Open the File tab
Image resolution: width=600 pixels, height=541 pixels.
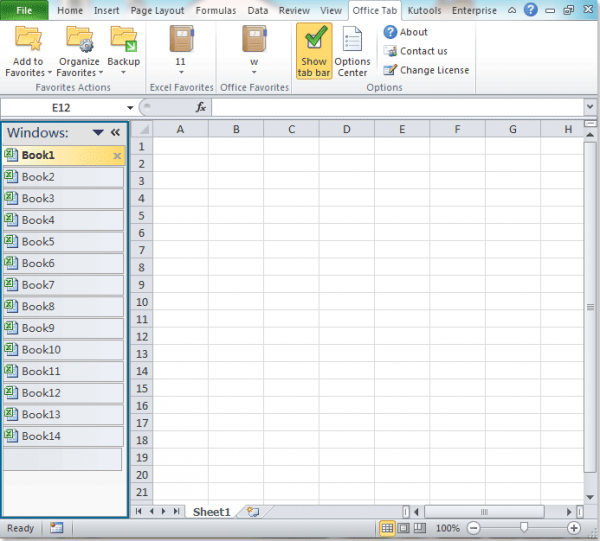click(x=24, y=10)
